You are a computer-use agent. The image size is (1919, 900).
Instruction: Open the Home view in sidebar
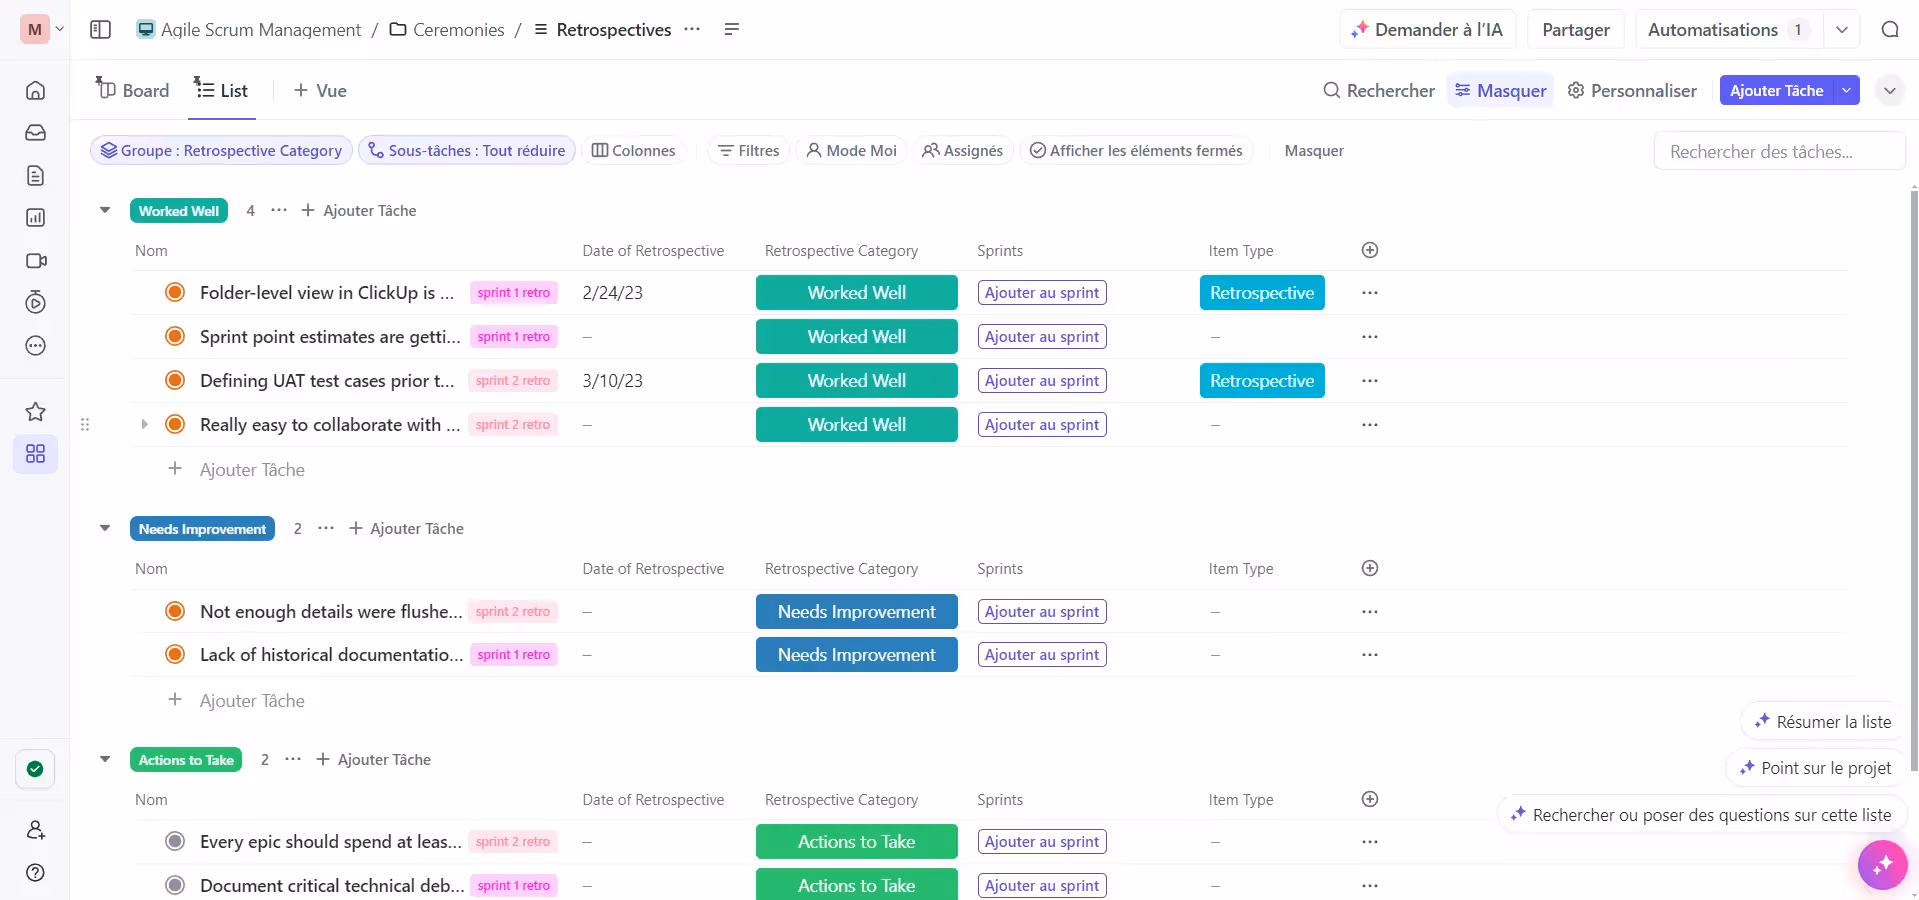[35, 90]
